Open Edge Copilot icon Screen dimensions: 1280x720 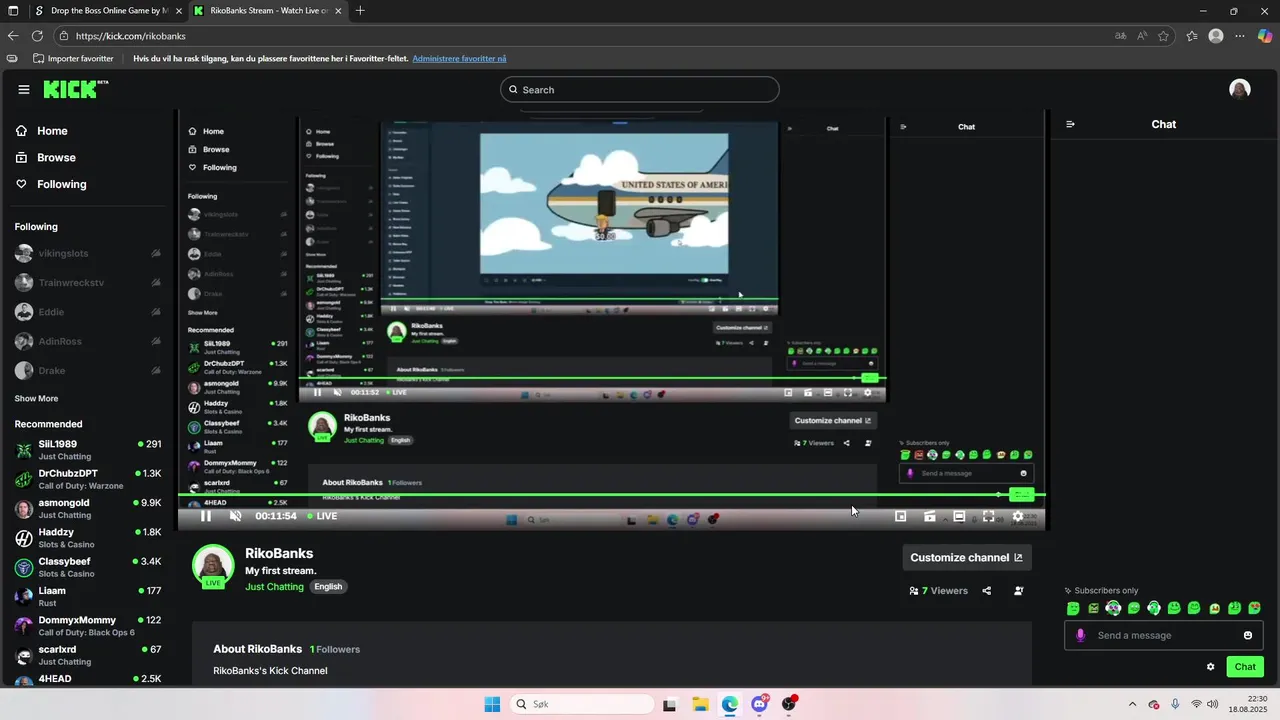(1265, 36)
